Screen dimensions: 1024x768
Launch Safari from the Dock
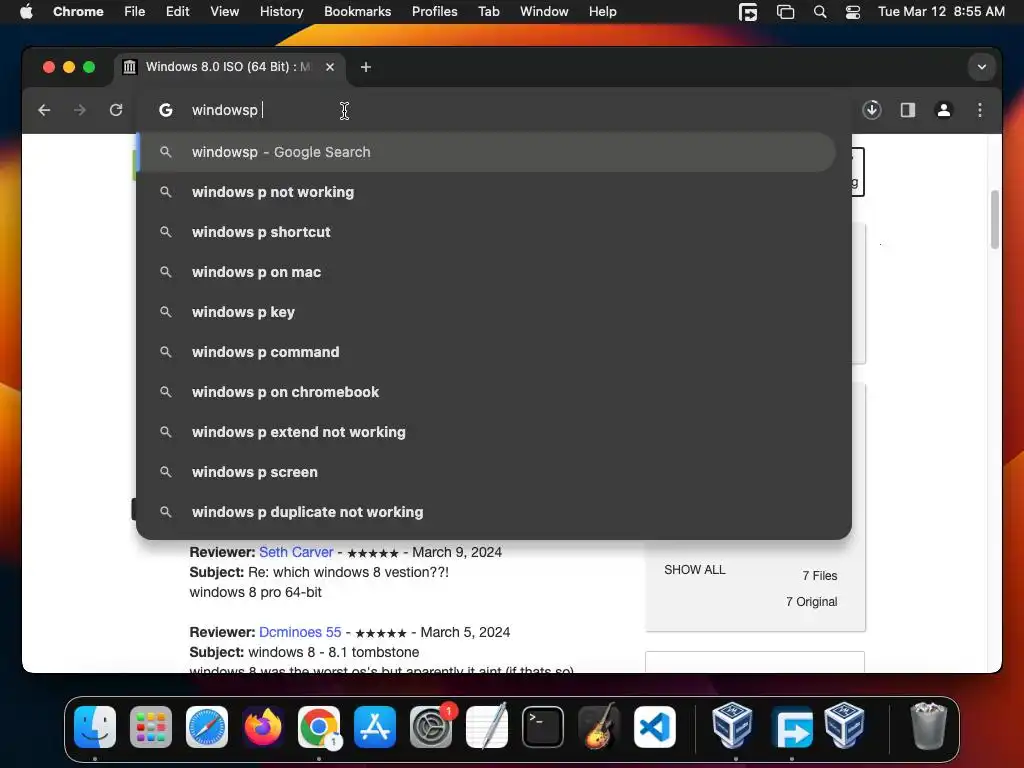207,727
